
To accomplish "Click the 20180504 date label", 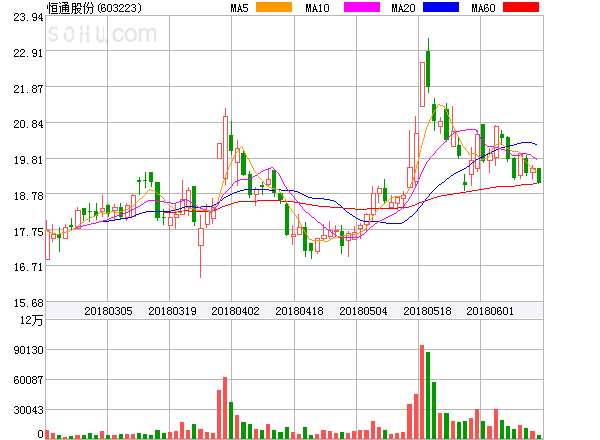I will tap(363, 311).
